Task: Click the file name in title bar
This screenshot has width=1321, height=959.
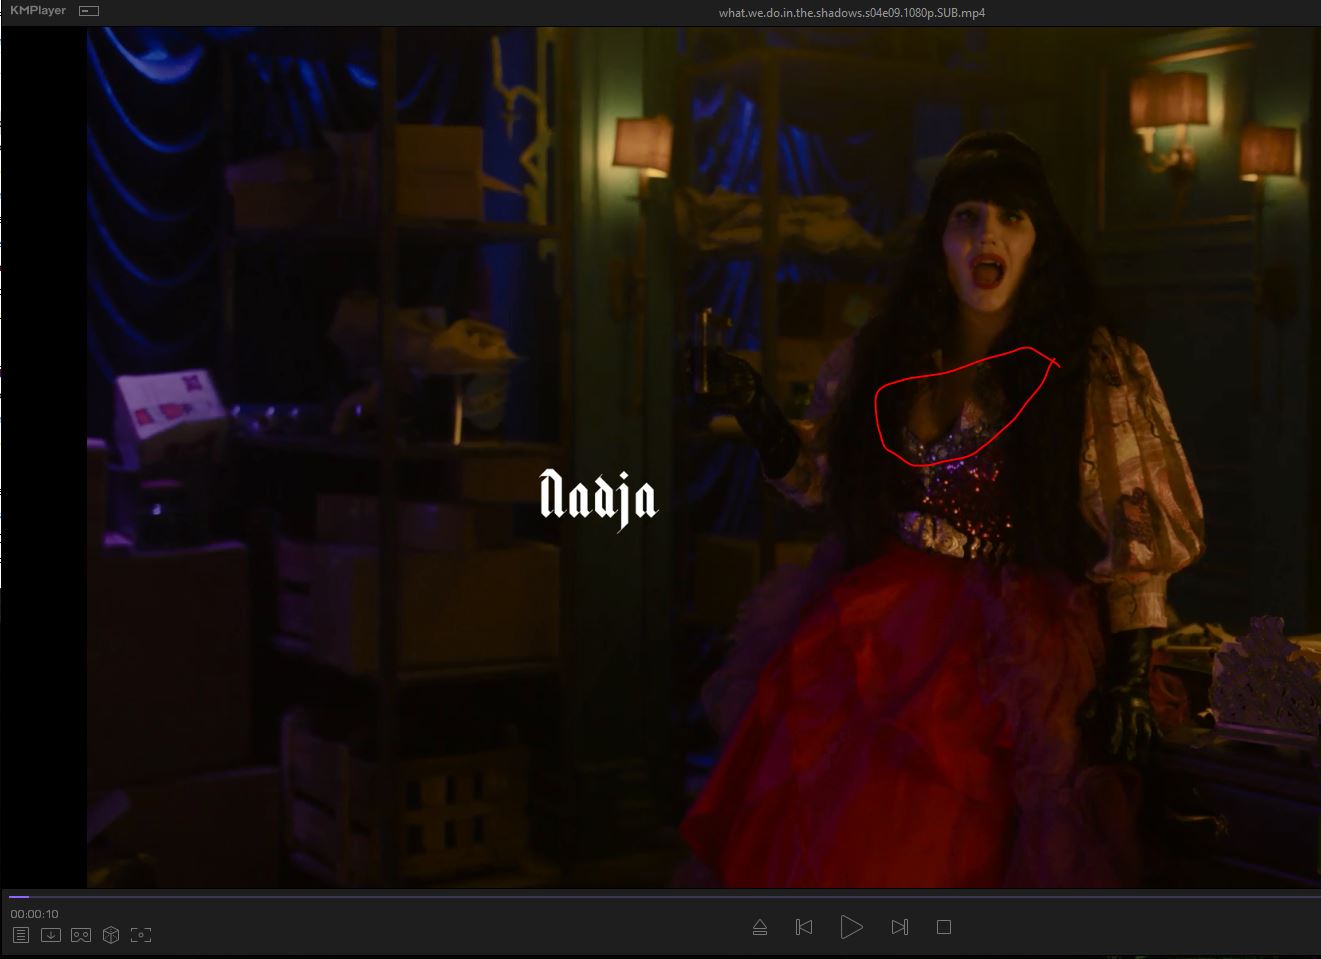Action: (852, 13)
